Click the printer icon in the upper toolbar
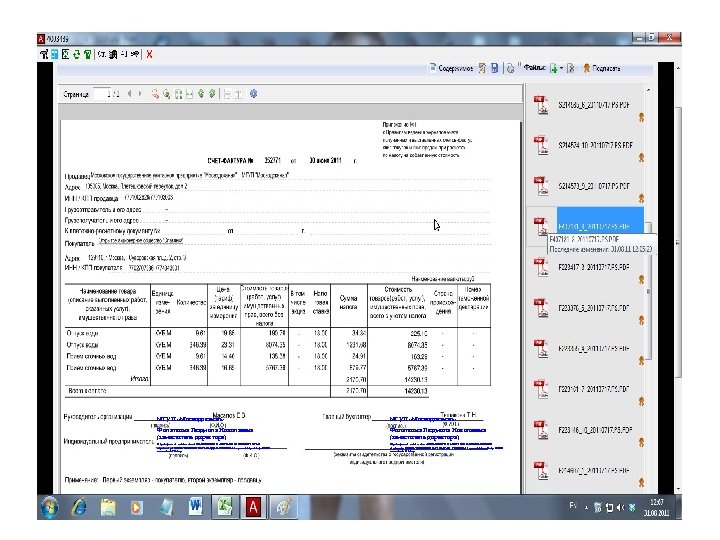Image resolution: width=720 pixels, height=540 pixels. pyautogui.click(x=510, y=69)
